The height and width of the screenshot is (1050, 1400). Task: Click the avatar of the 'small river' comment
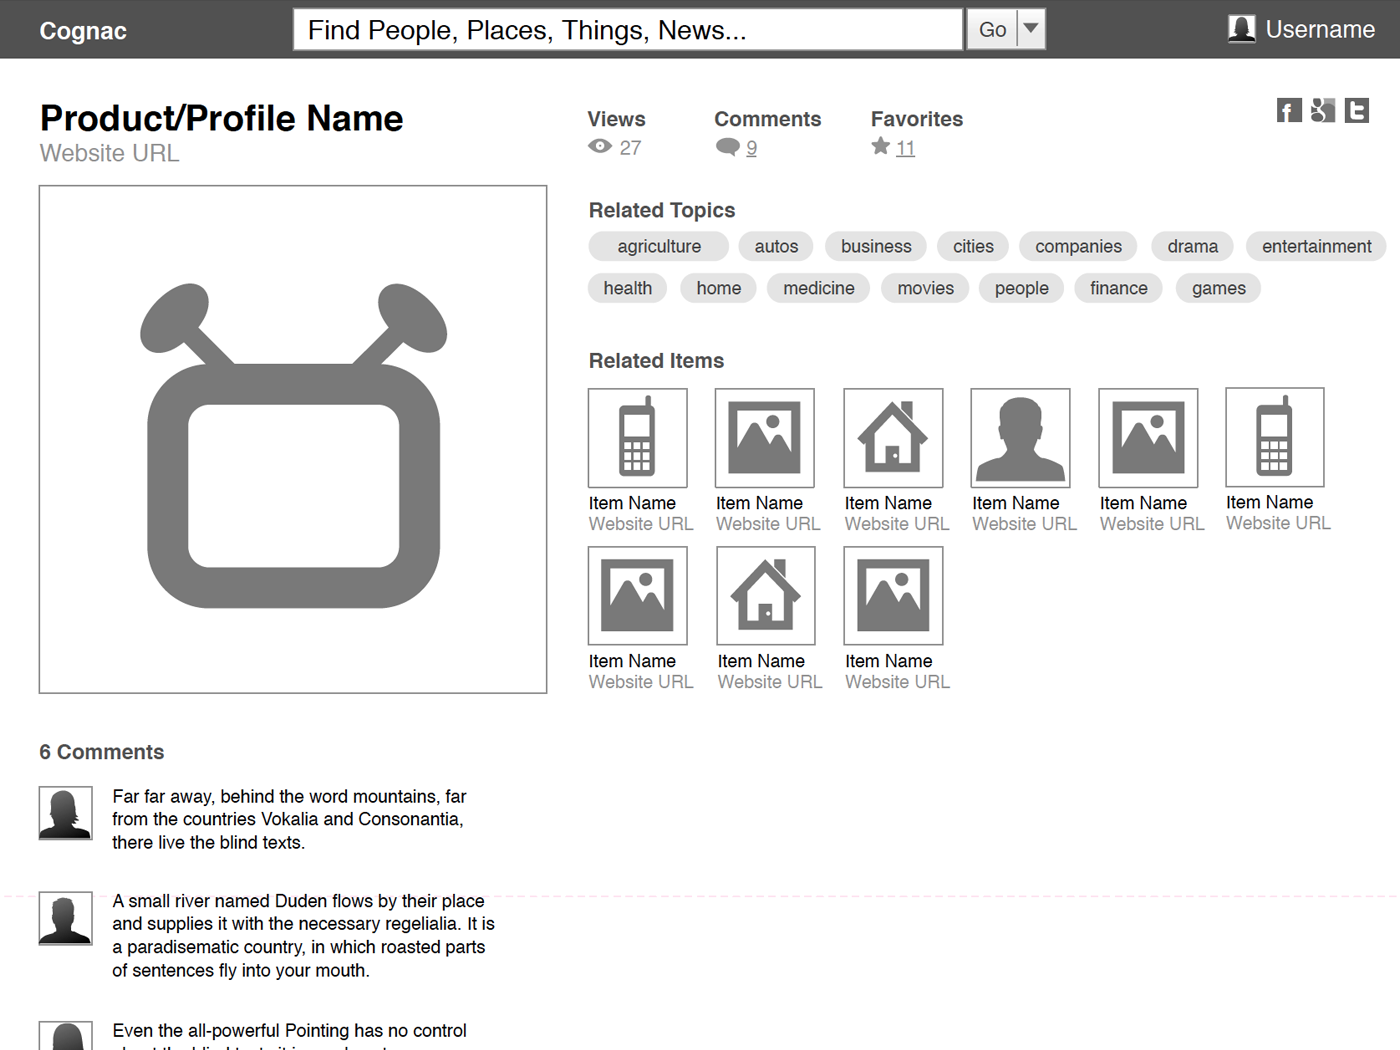tap(66, 918)
